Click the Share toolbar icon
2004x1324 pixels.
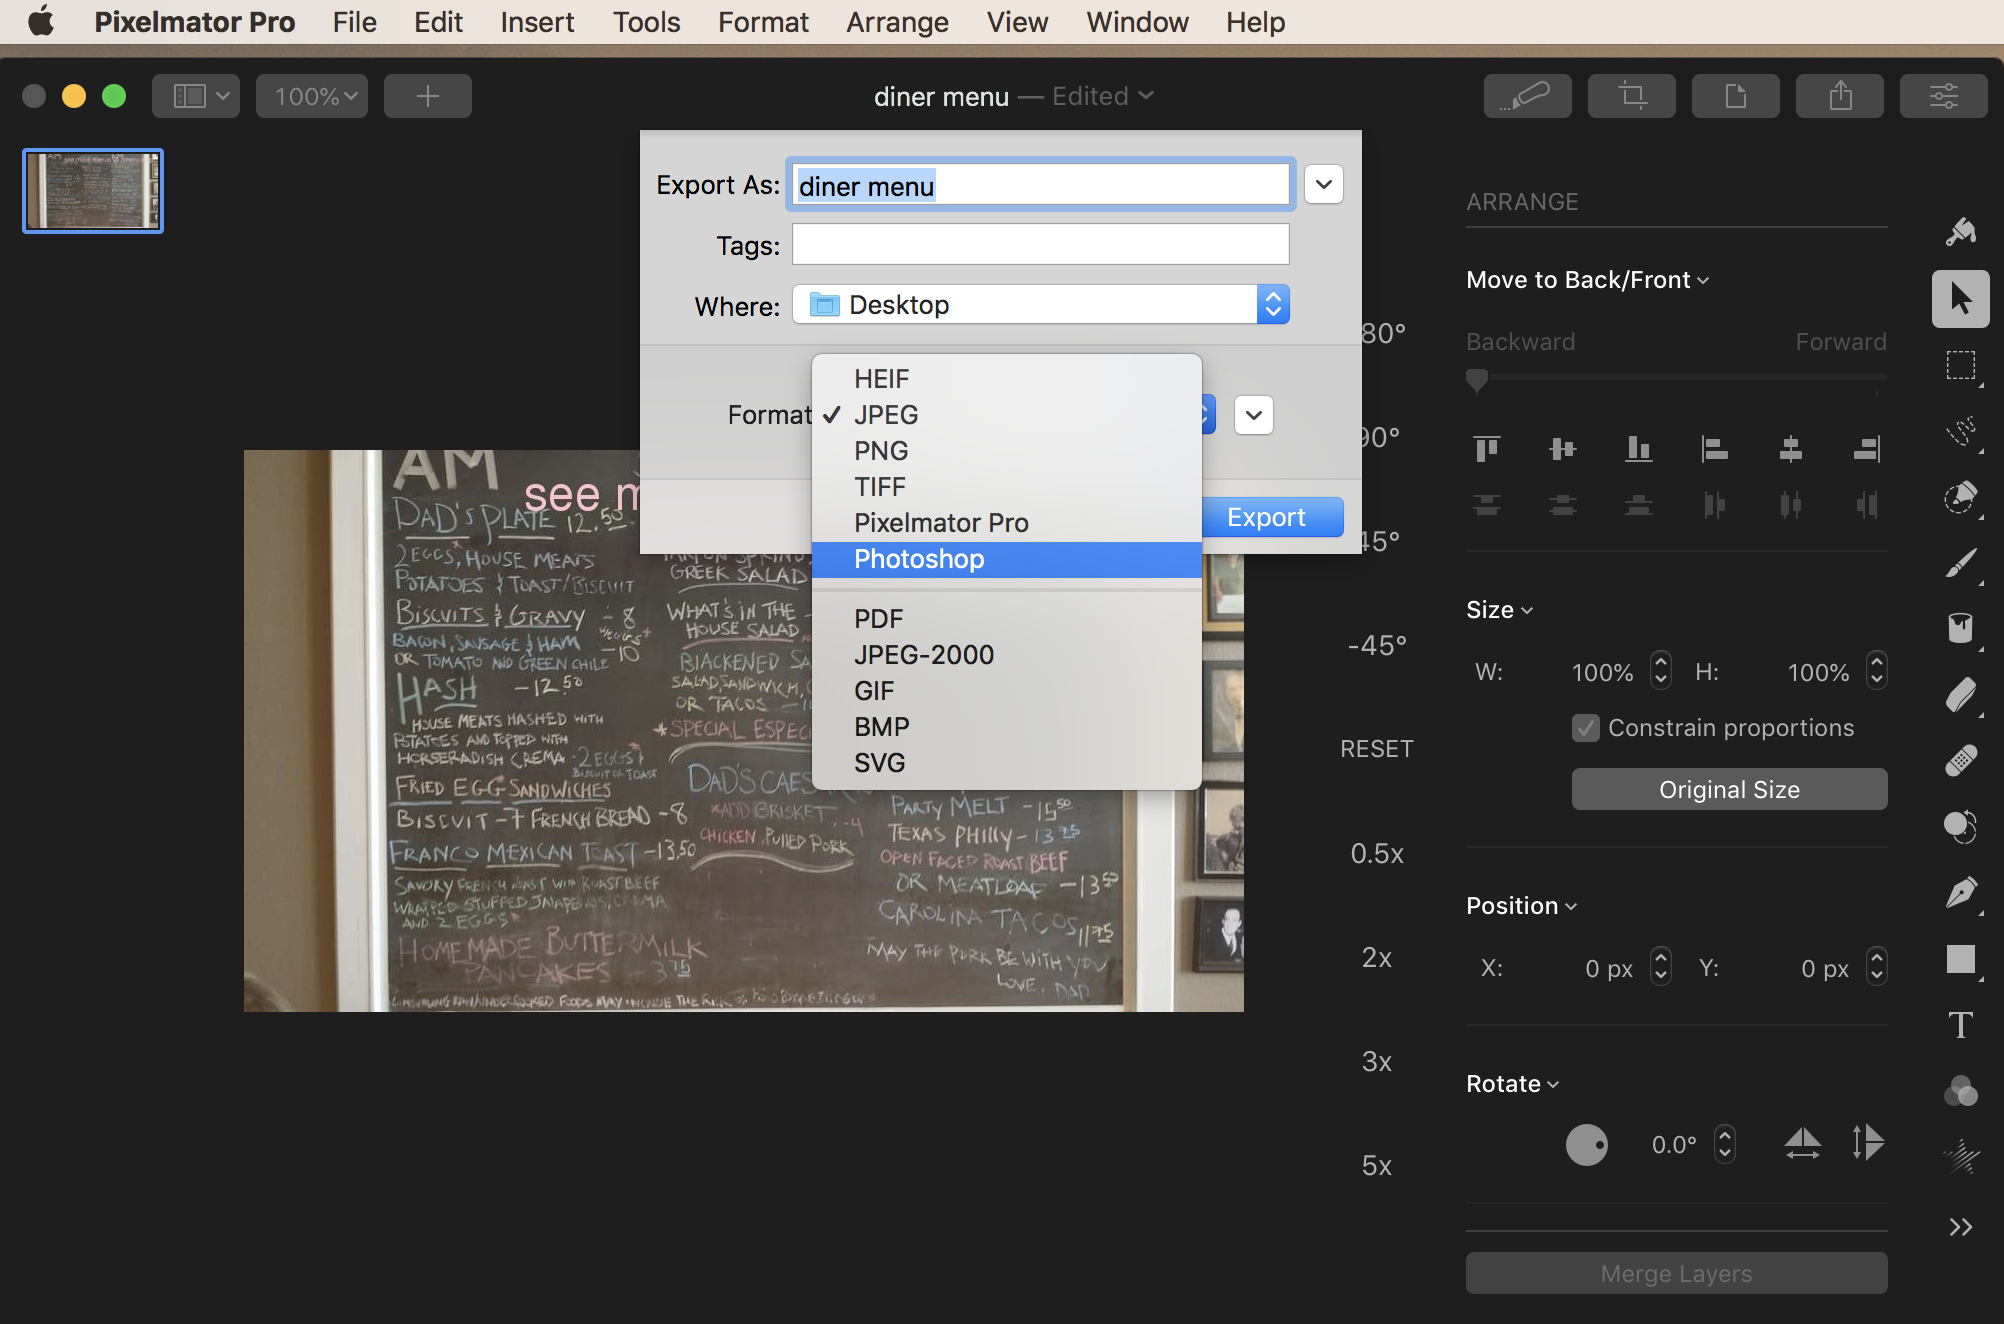(1839, 96)
